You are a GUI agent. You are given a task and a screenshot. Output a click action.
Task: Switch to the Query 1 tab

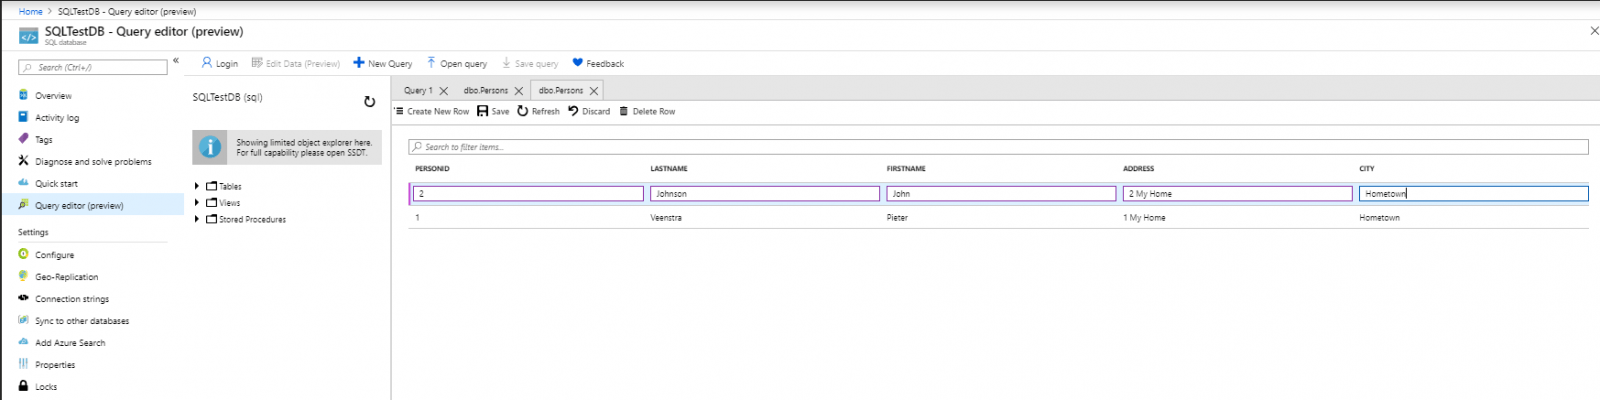[418, 90]
